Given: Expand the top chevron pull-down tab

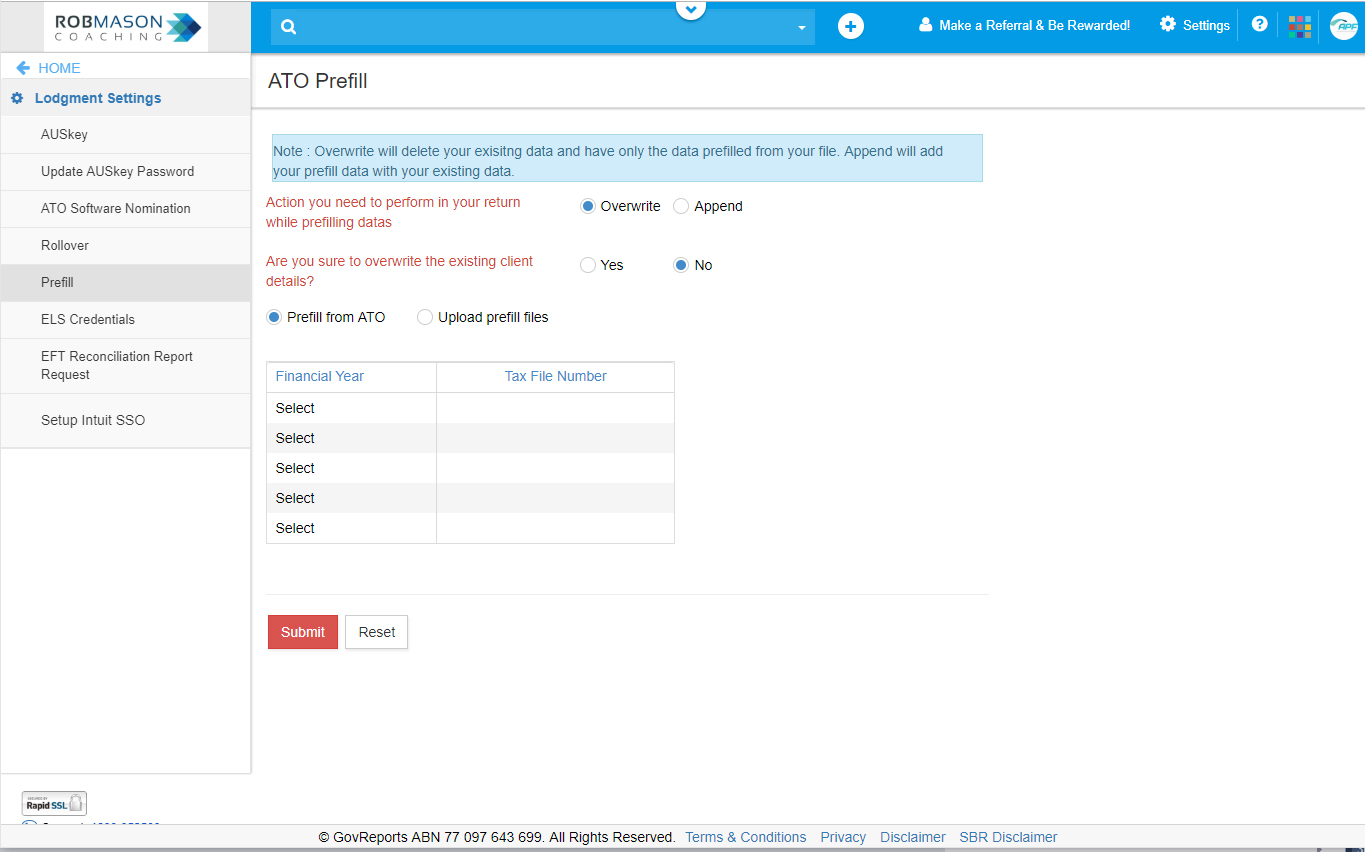Looking at the screenshot, I should (x=691, y=9).
